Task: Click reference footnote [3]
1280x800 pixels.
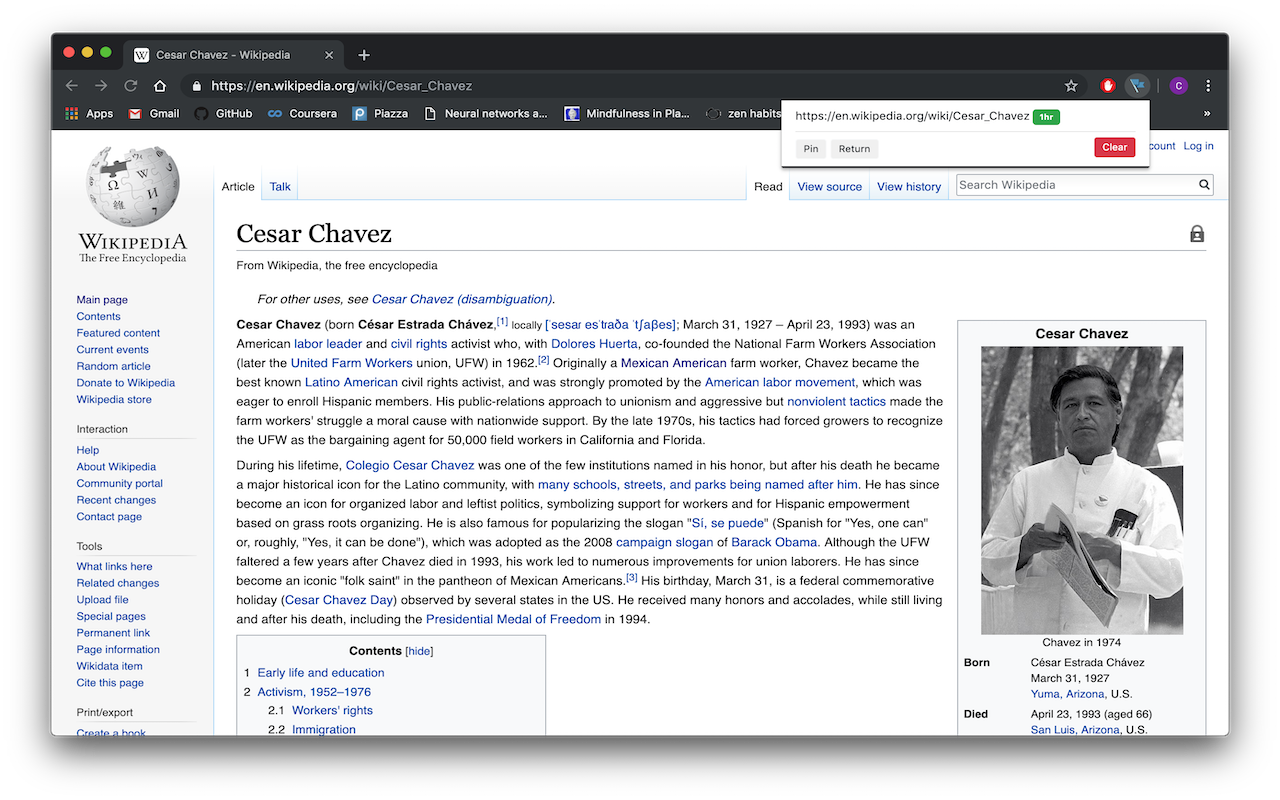Action: [631, 577]
